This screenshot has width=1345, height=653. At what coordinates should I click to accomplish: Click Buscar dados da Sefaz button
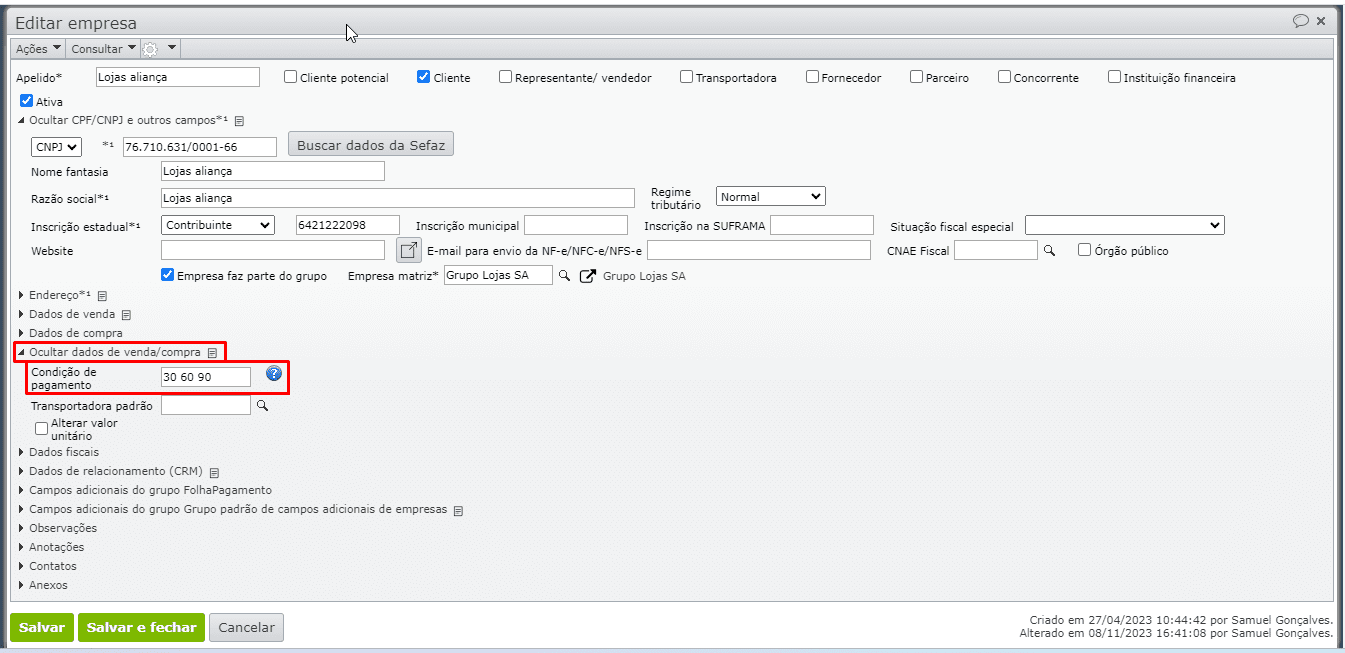371,145
